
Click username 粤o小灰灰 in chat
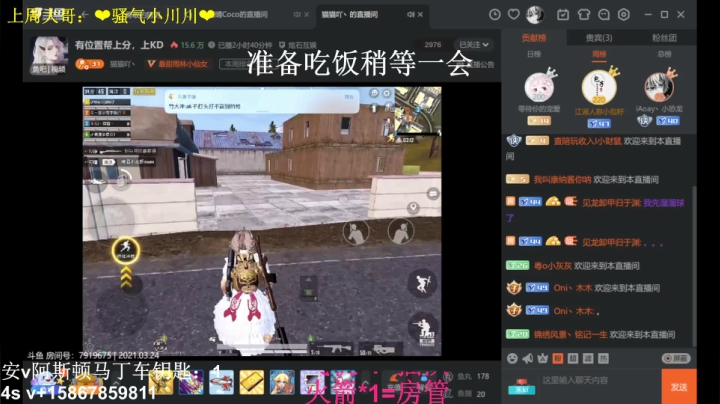pos(553,265)
